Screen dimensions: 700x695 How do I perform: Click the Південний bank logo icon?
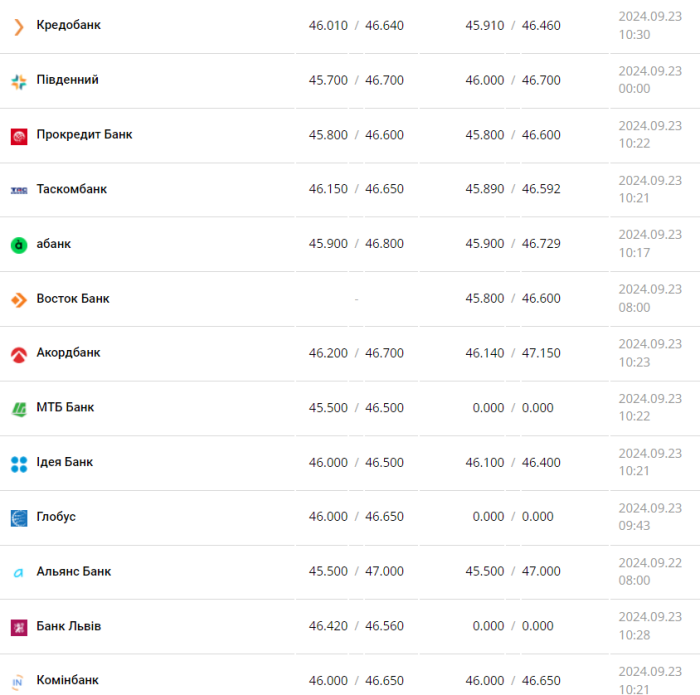point(18,81)
